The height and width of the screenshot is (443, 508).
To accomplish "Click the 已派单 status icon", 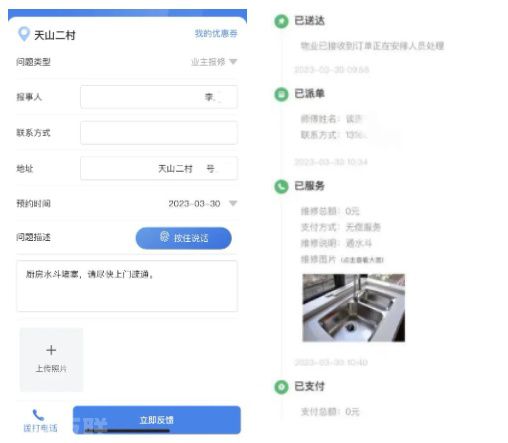I will point(281,94).
